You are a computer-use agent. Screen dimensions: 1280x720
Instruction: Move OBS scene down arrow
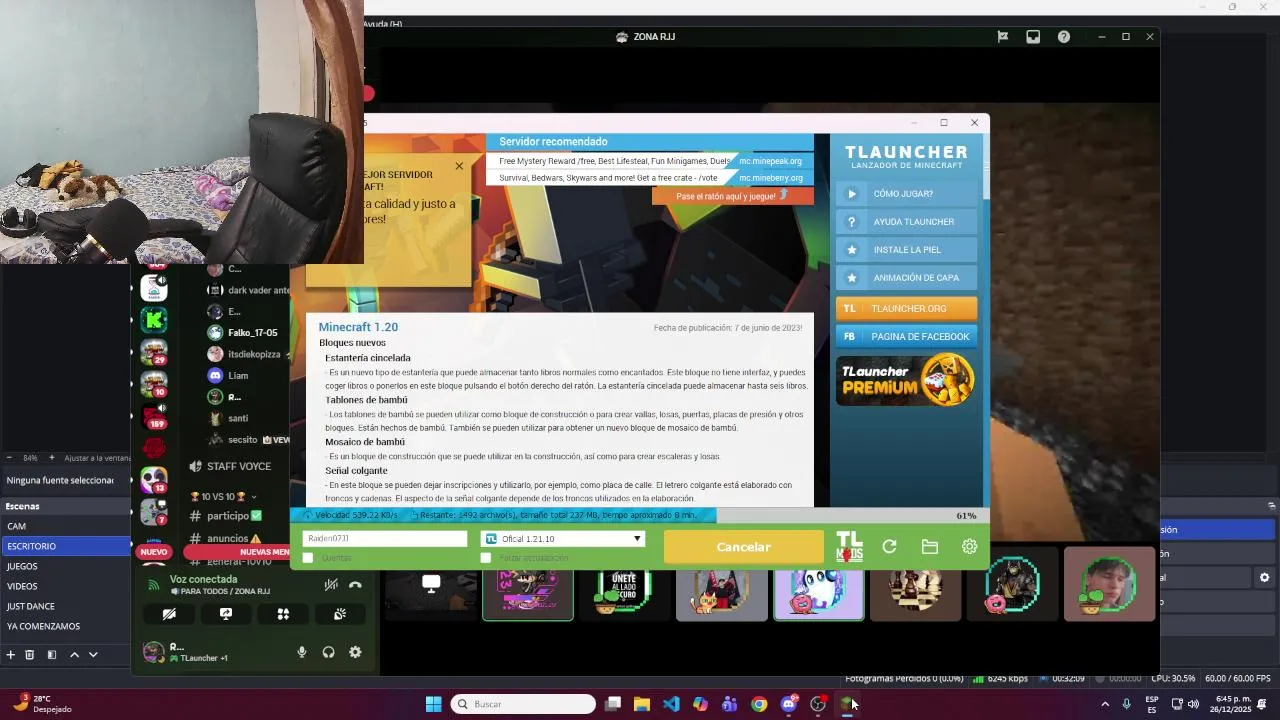[93, 655]
